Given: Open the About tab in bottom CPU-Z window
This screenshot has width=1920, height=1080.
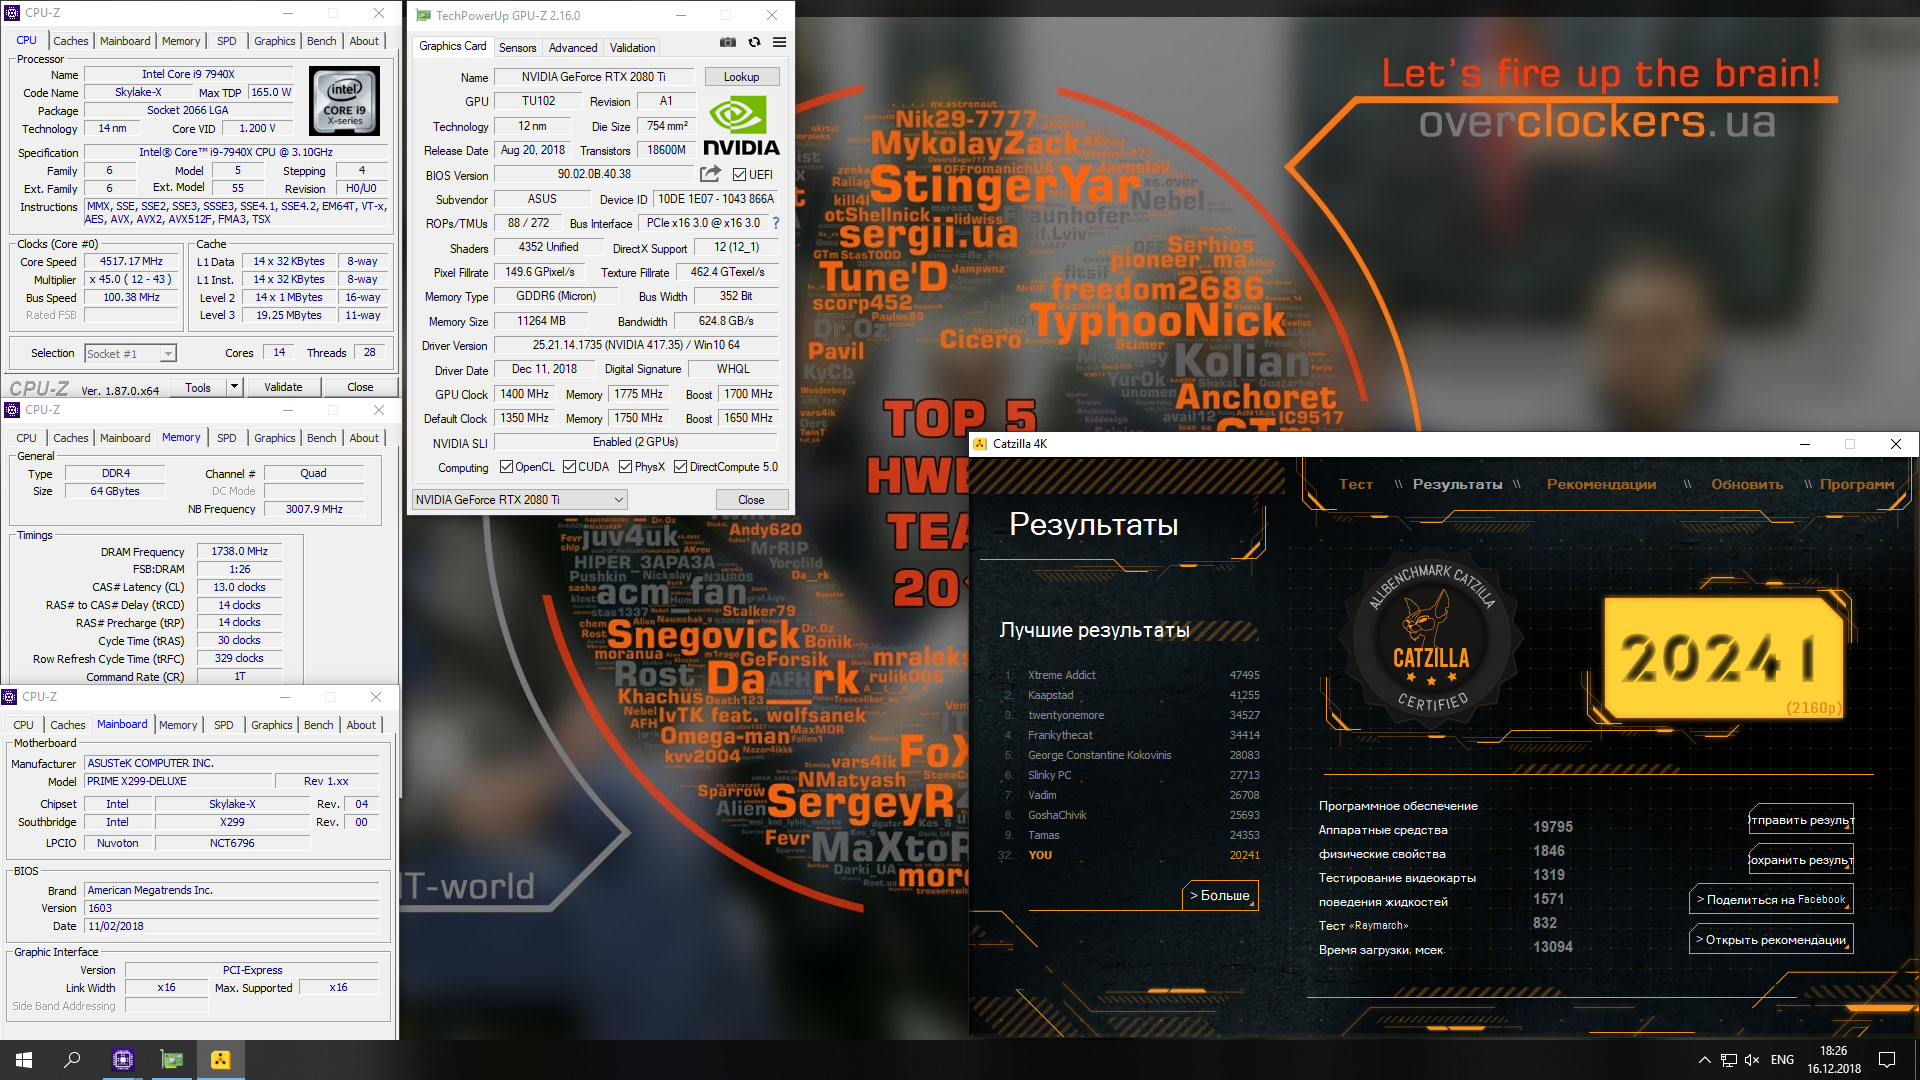Looking at the screenshot, I should coord(361,725).
